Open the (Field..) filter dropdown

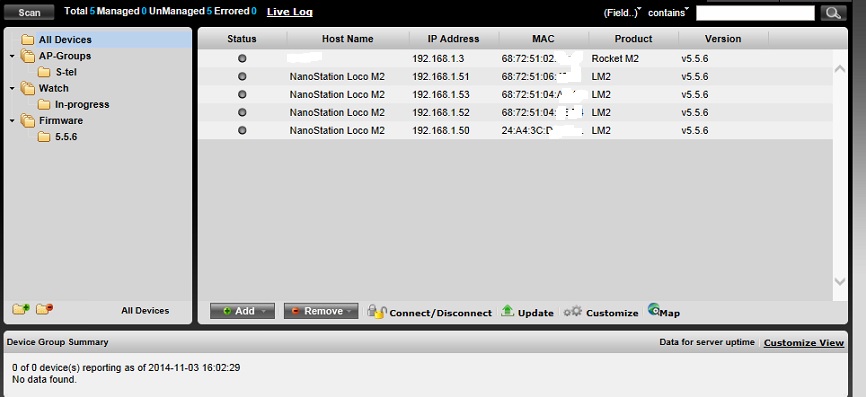[x=622, y=13]
